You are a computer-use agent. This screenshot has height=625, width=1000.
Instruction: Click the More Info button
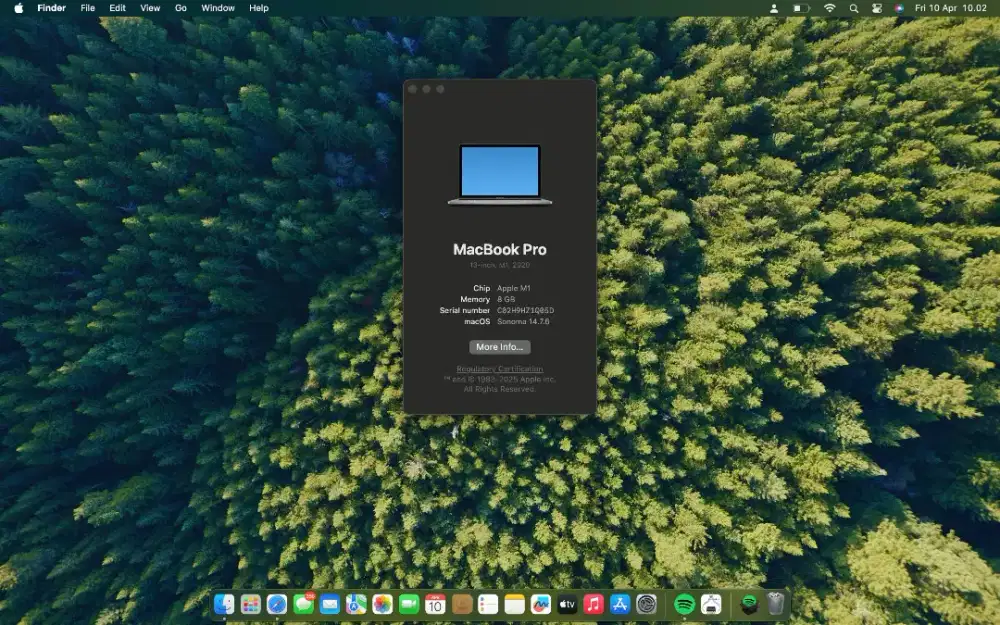(x=499, y=347)
